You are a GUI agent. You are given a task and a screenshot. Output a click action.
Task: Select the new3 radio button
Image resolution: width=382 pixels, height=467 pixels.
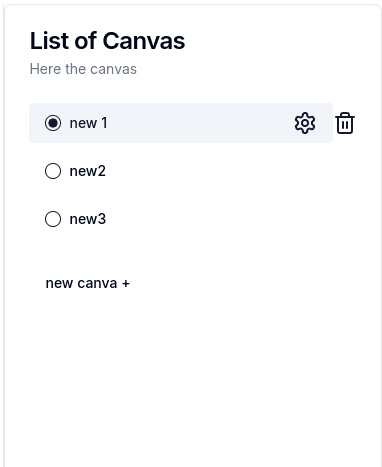click(x=53, y=219)
